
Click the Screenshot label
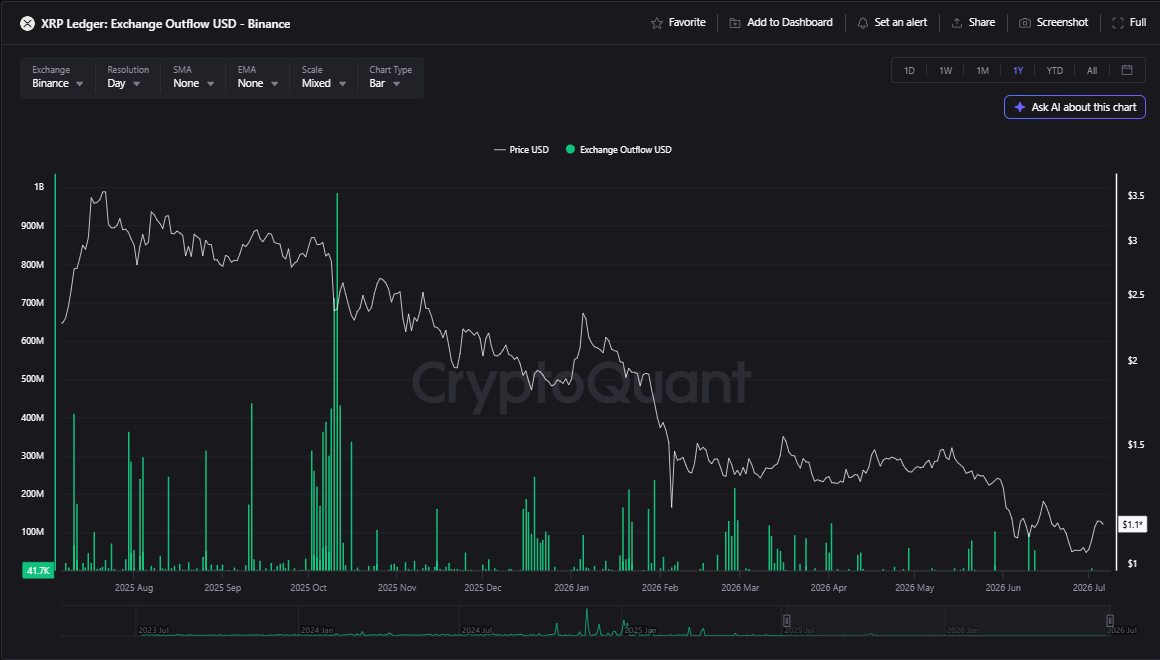point(1062,23)
